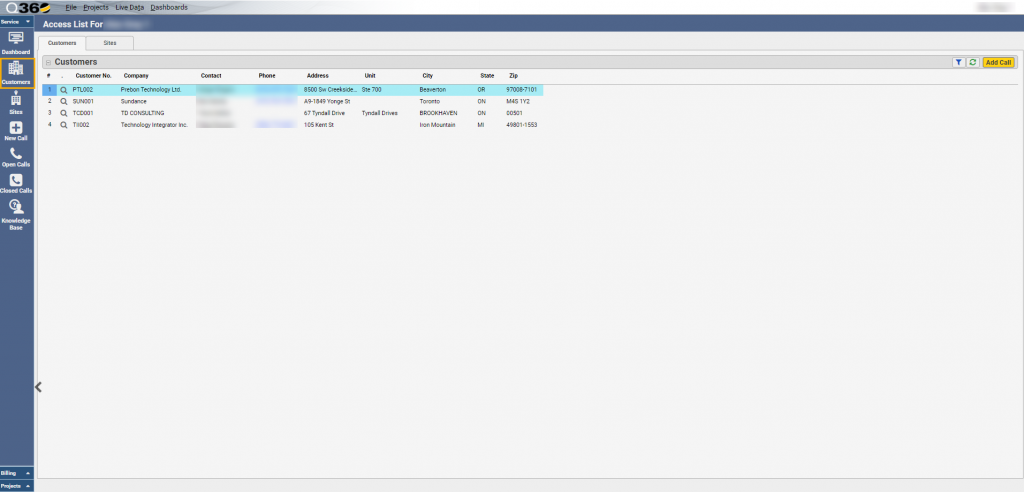Viewport: 1024px width, 492px height.
Task: Go to Closed Calls in sidebar
Action: pos(16,183)
